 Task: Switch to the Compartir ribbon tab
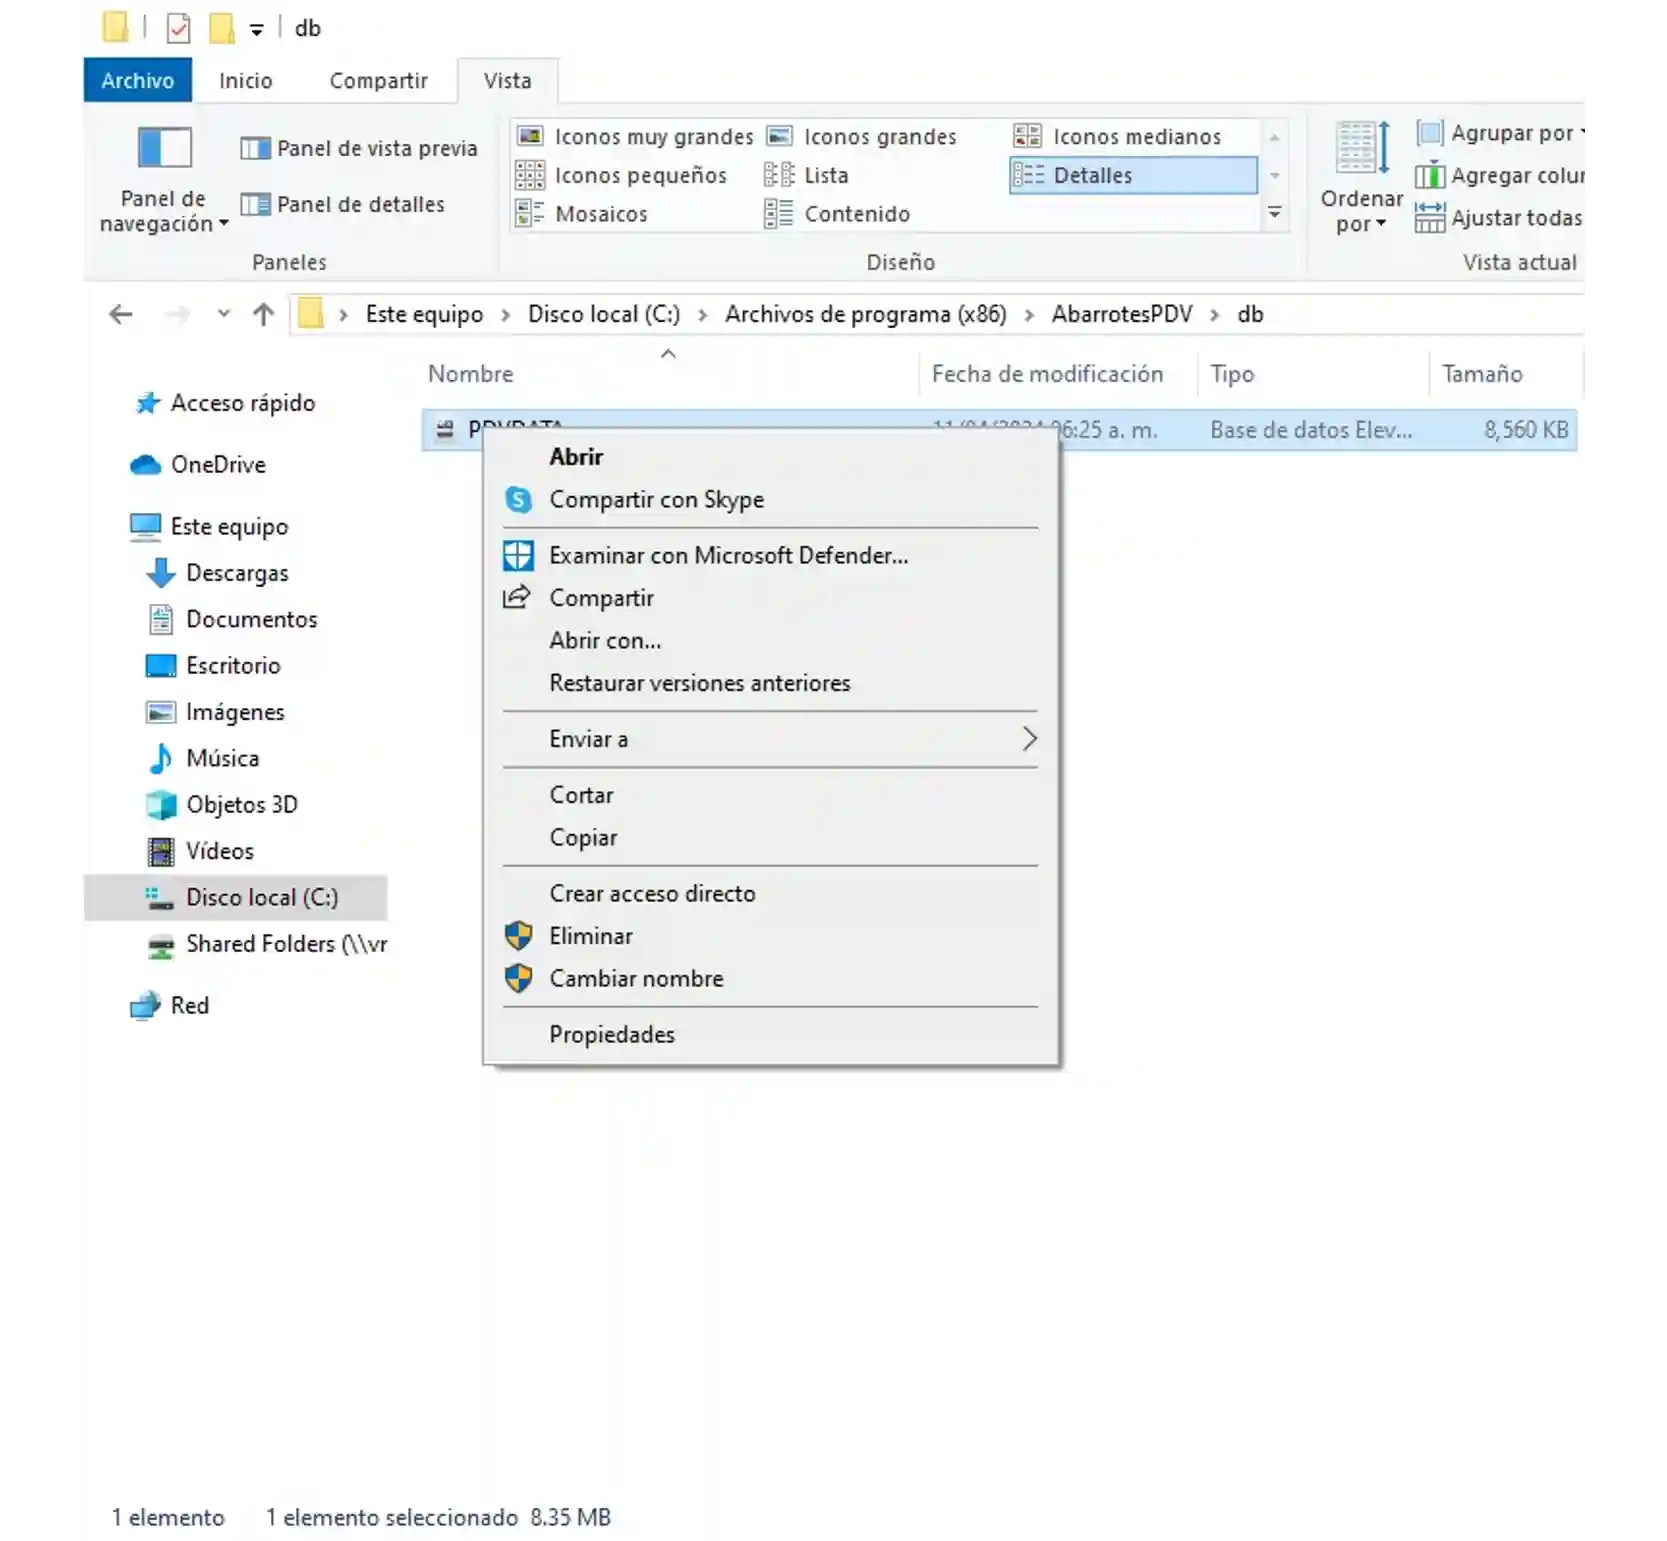(x=379, y=80)
